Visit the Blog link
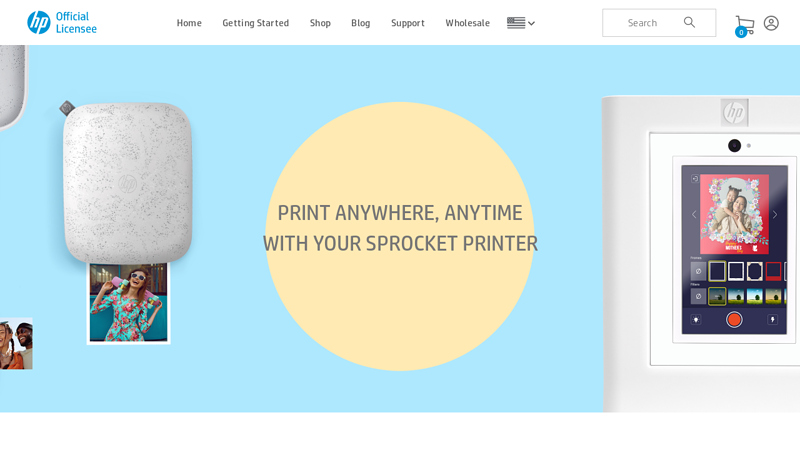Viewport: 800px width, 450px height. tap(360, 23)
